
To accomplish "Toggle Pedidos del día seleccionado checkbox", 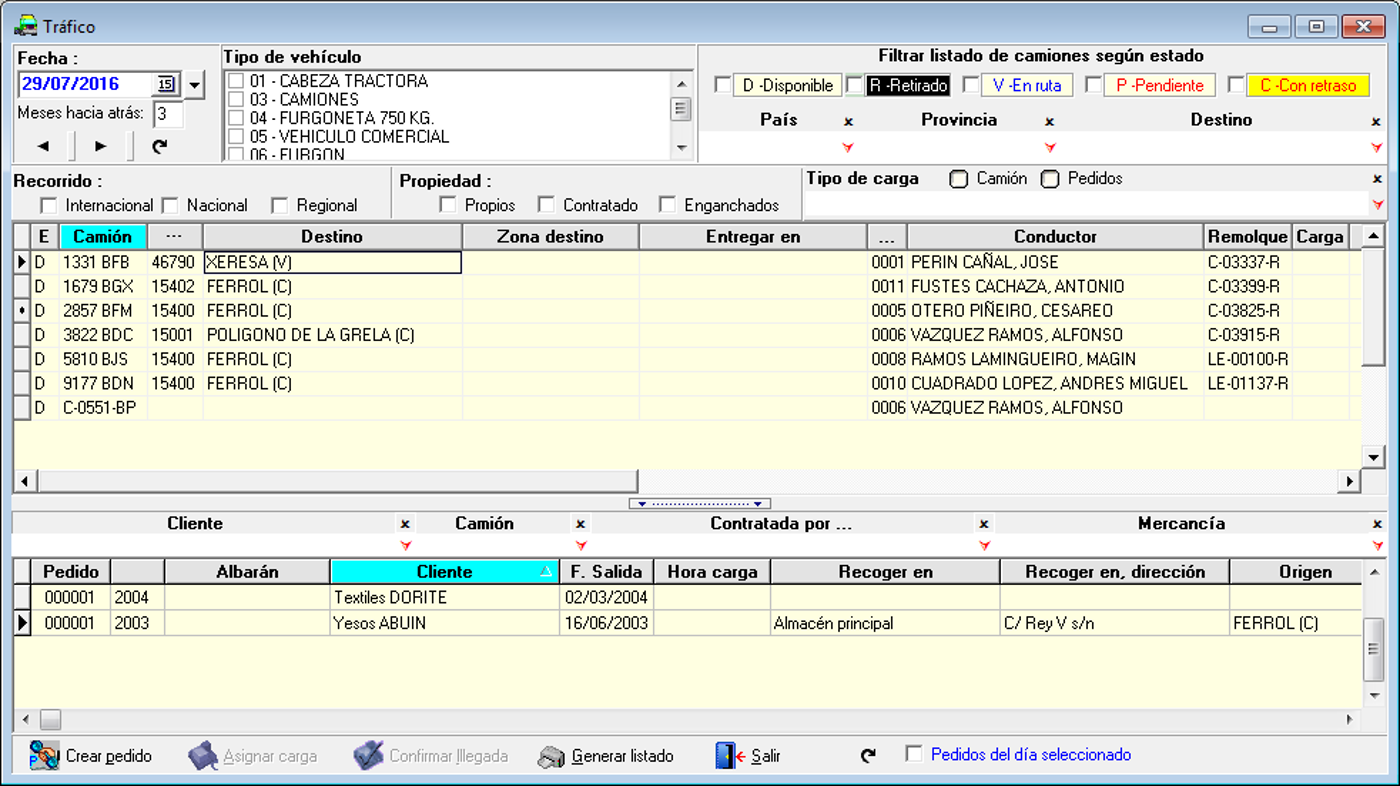I will coord(913,755).
